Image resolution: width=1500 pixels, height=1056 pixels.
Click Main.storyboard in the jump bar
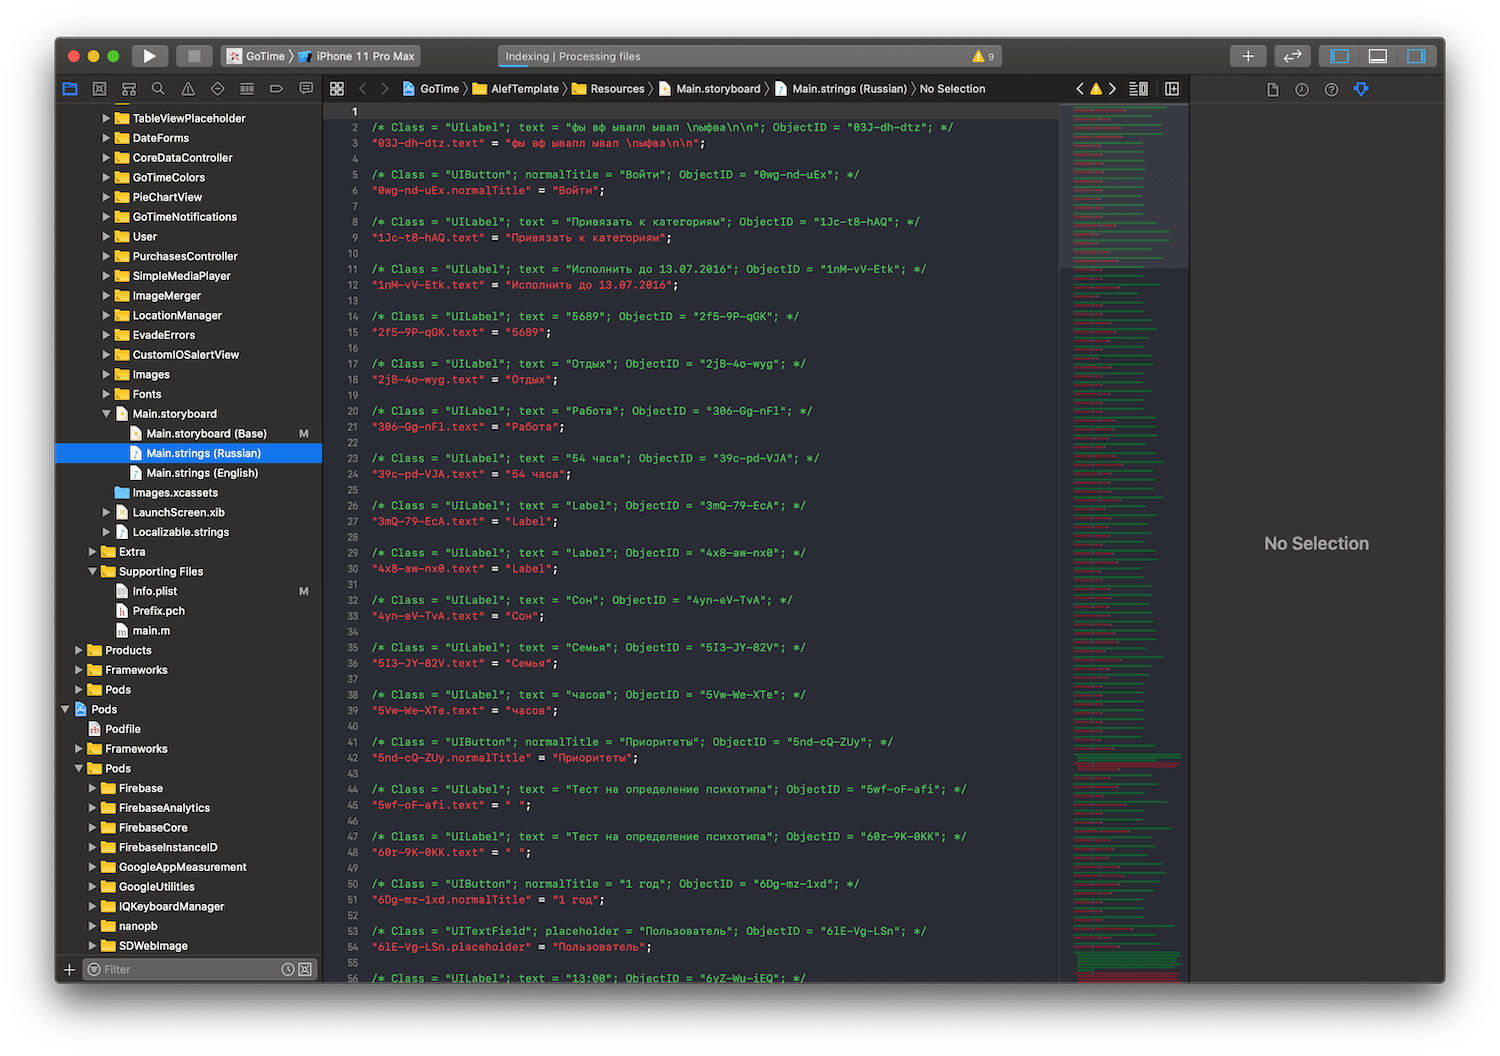(x=709, y=89)
